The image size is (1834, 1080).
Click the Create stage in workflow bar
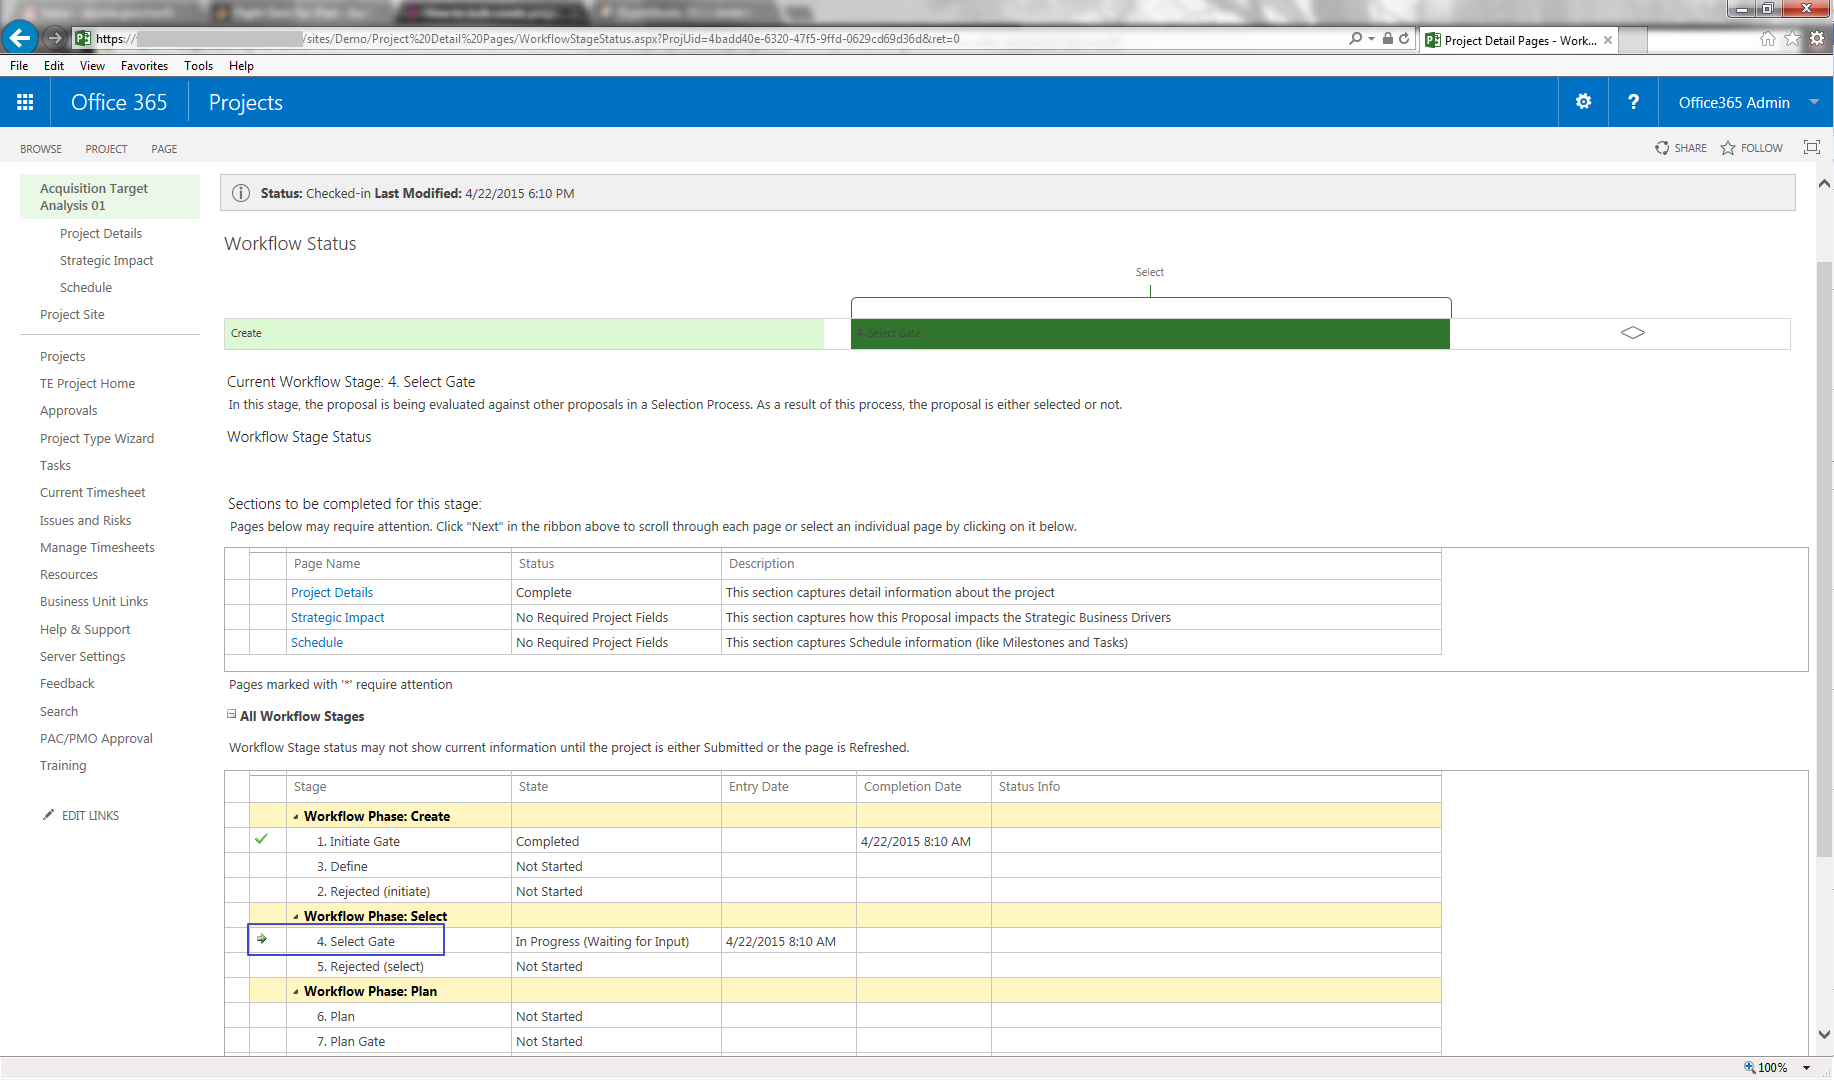(x=524, y=333)
